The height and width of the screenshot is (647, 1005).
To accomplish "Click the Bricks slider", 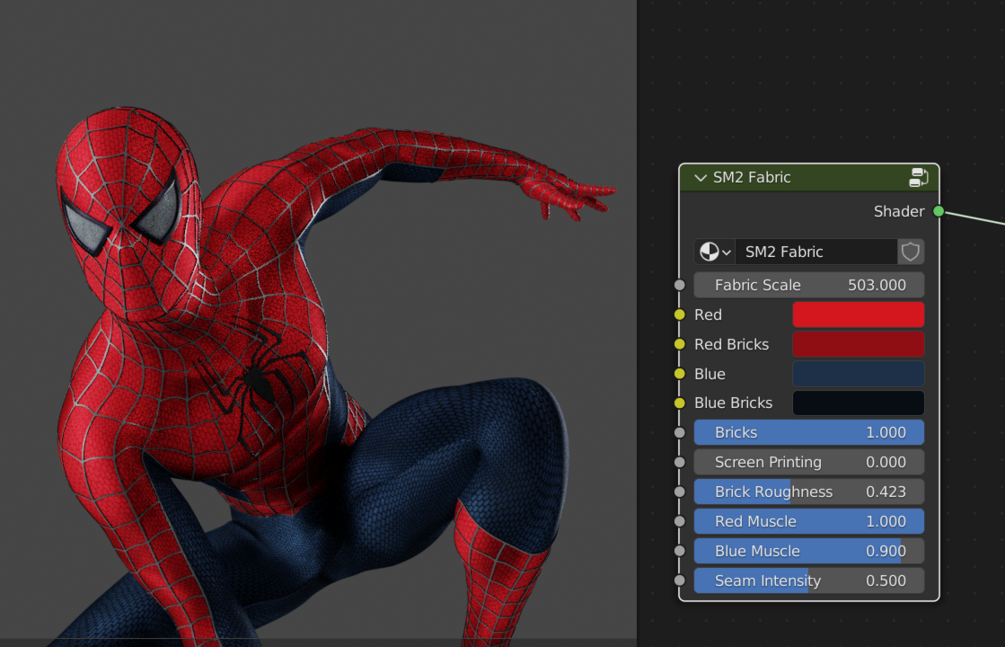I will [x=809, y=433].
